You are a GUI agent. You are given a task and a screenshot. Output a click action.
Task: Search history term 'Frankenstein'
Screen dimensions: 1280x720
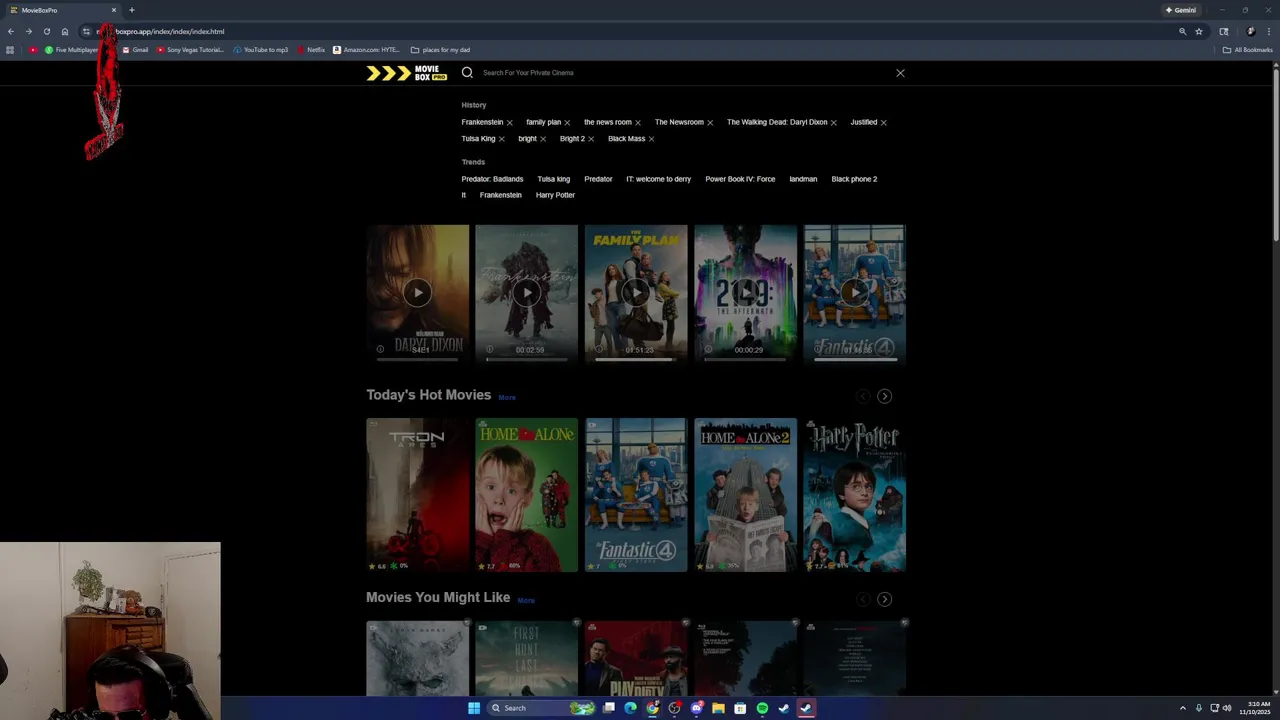482,122
